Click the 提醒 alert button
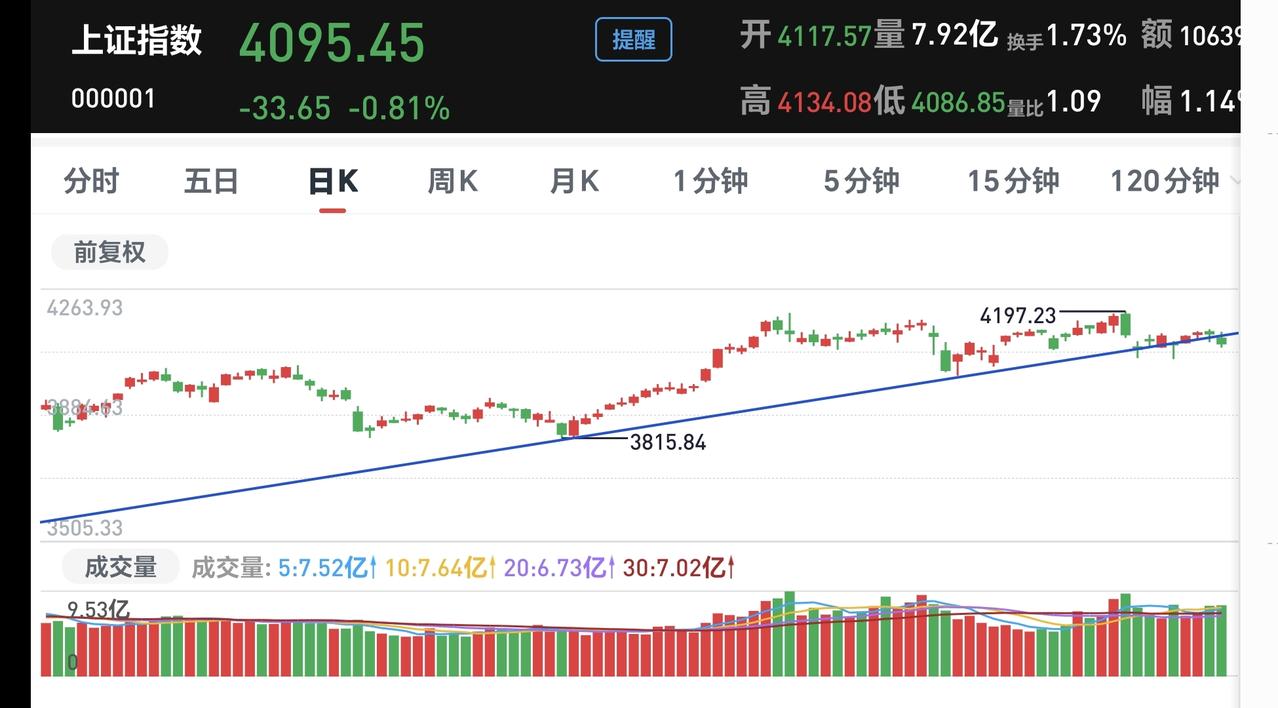Viewport: 1278px width, 708px height. point(633,41)
